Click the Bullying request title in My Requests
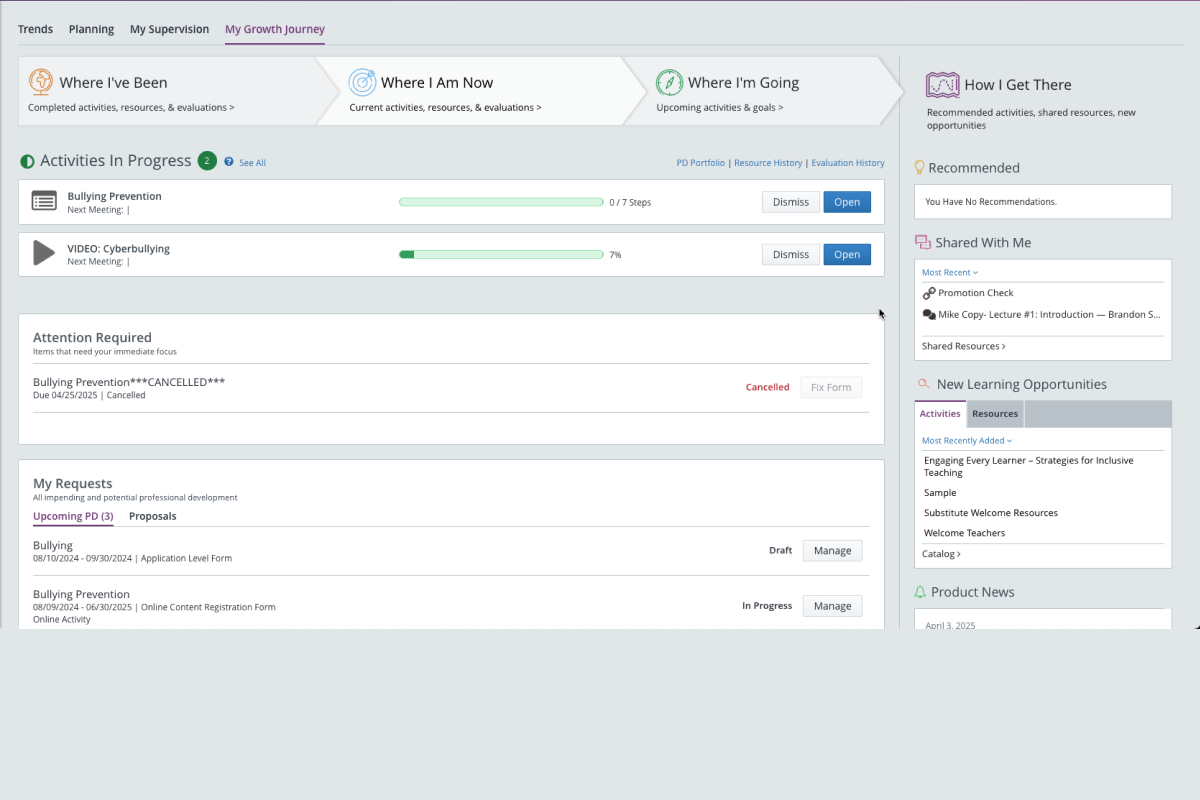The image size is (1200, 800). (x=53, y=546)
